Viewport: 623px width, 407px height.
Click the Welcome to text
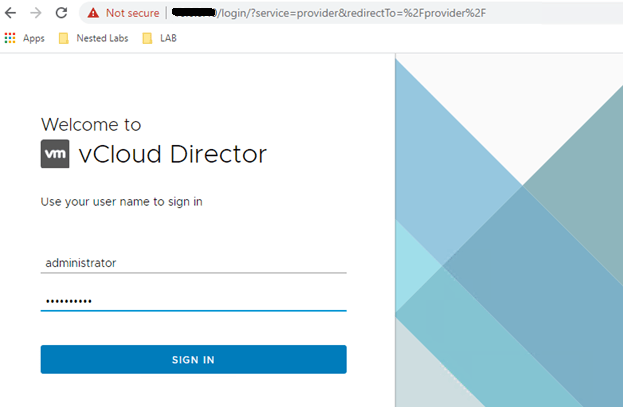click(x=91, y=125)
